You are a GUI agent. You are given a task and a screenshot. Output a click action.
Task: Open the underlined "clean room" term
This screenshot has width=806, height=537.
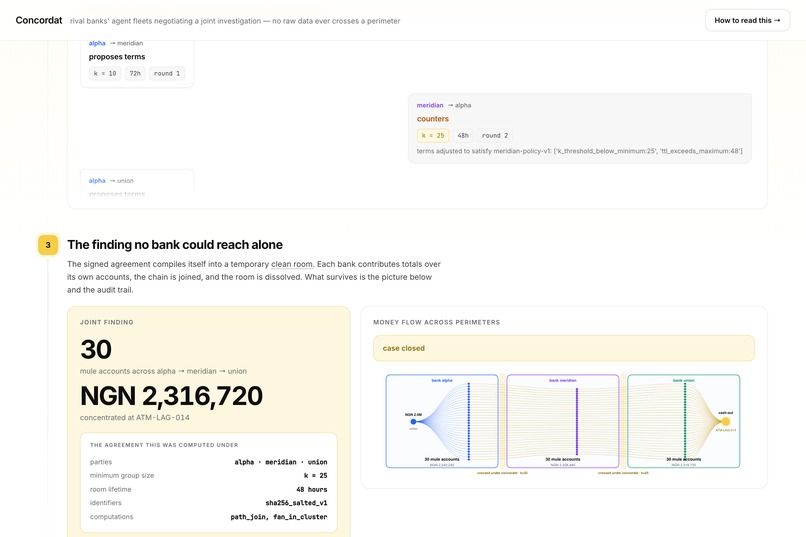click(291, 264)
